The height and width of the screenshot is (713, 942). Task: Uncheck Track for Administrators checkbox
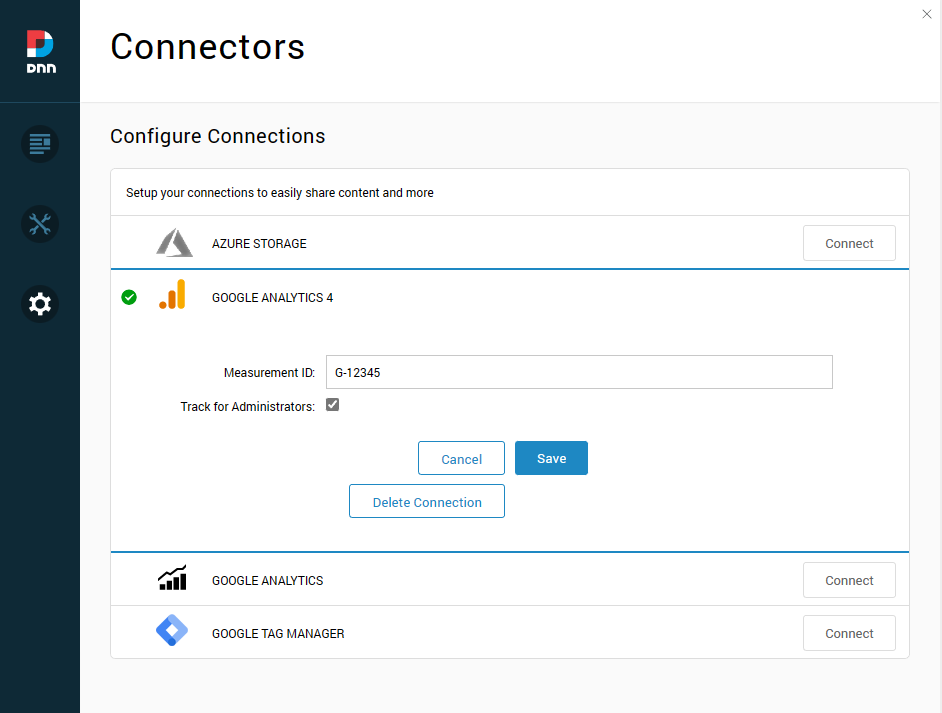pos(333,405)
